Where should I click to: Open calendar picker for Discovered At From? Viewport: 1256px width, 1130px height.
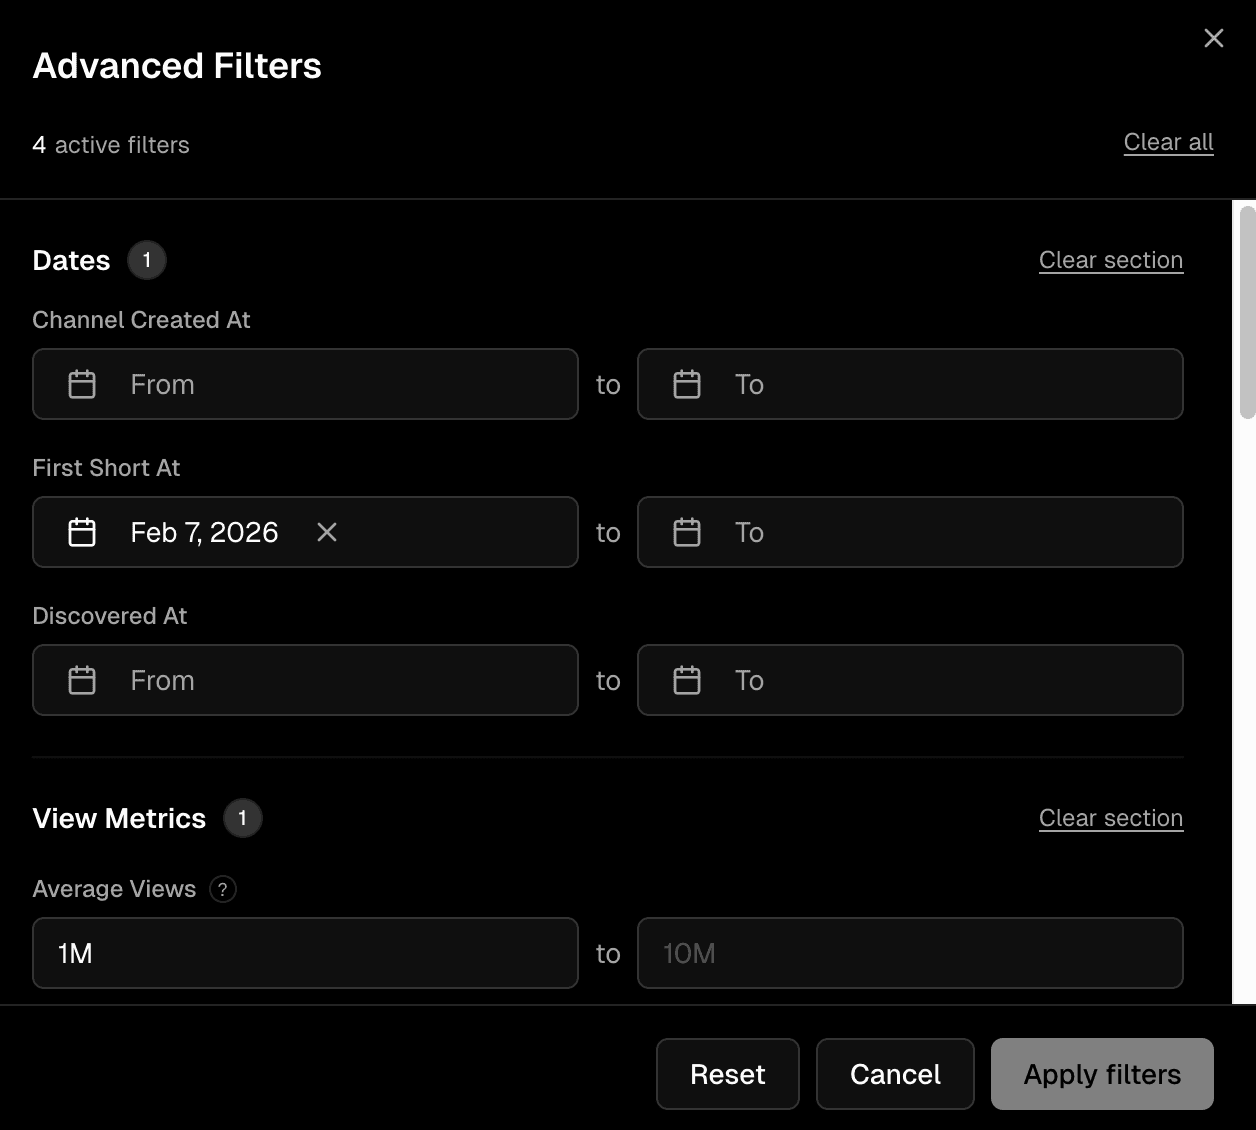pyautogui.click(x=83, y=680)
